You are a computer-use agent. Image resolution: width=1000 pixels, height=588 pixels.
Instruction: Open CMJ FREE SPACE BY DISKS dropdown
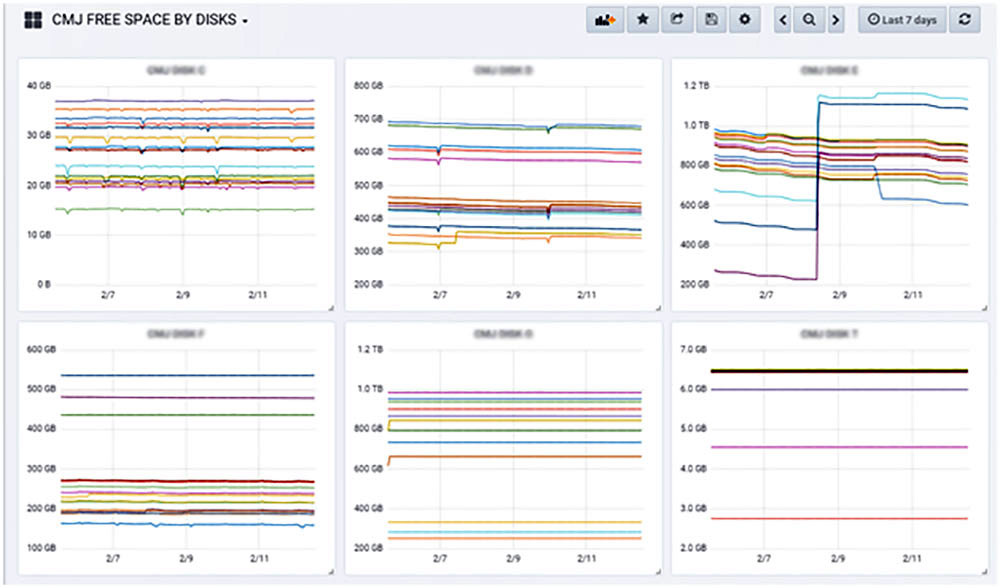coord(149,20)
